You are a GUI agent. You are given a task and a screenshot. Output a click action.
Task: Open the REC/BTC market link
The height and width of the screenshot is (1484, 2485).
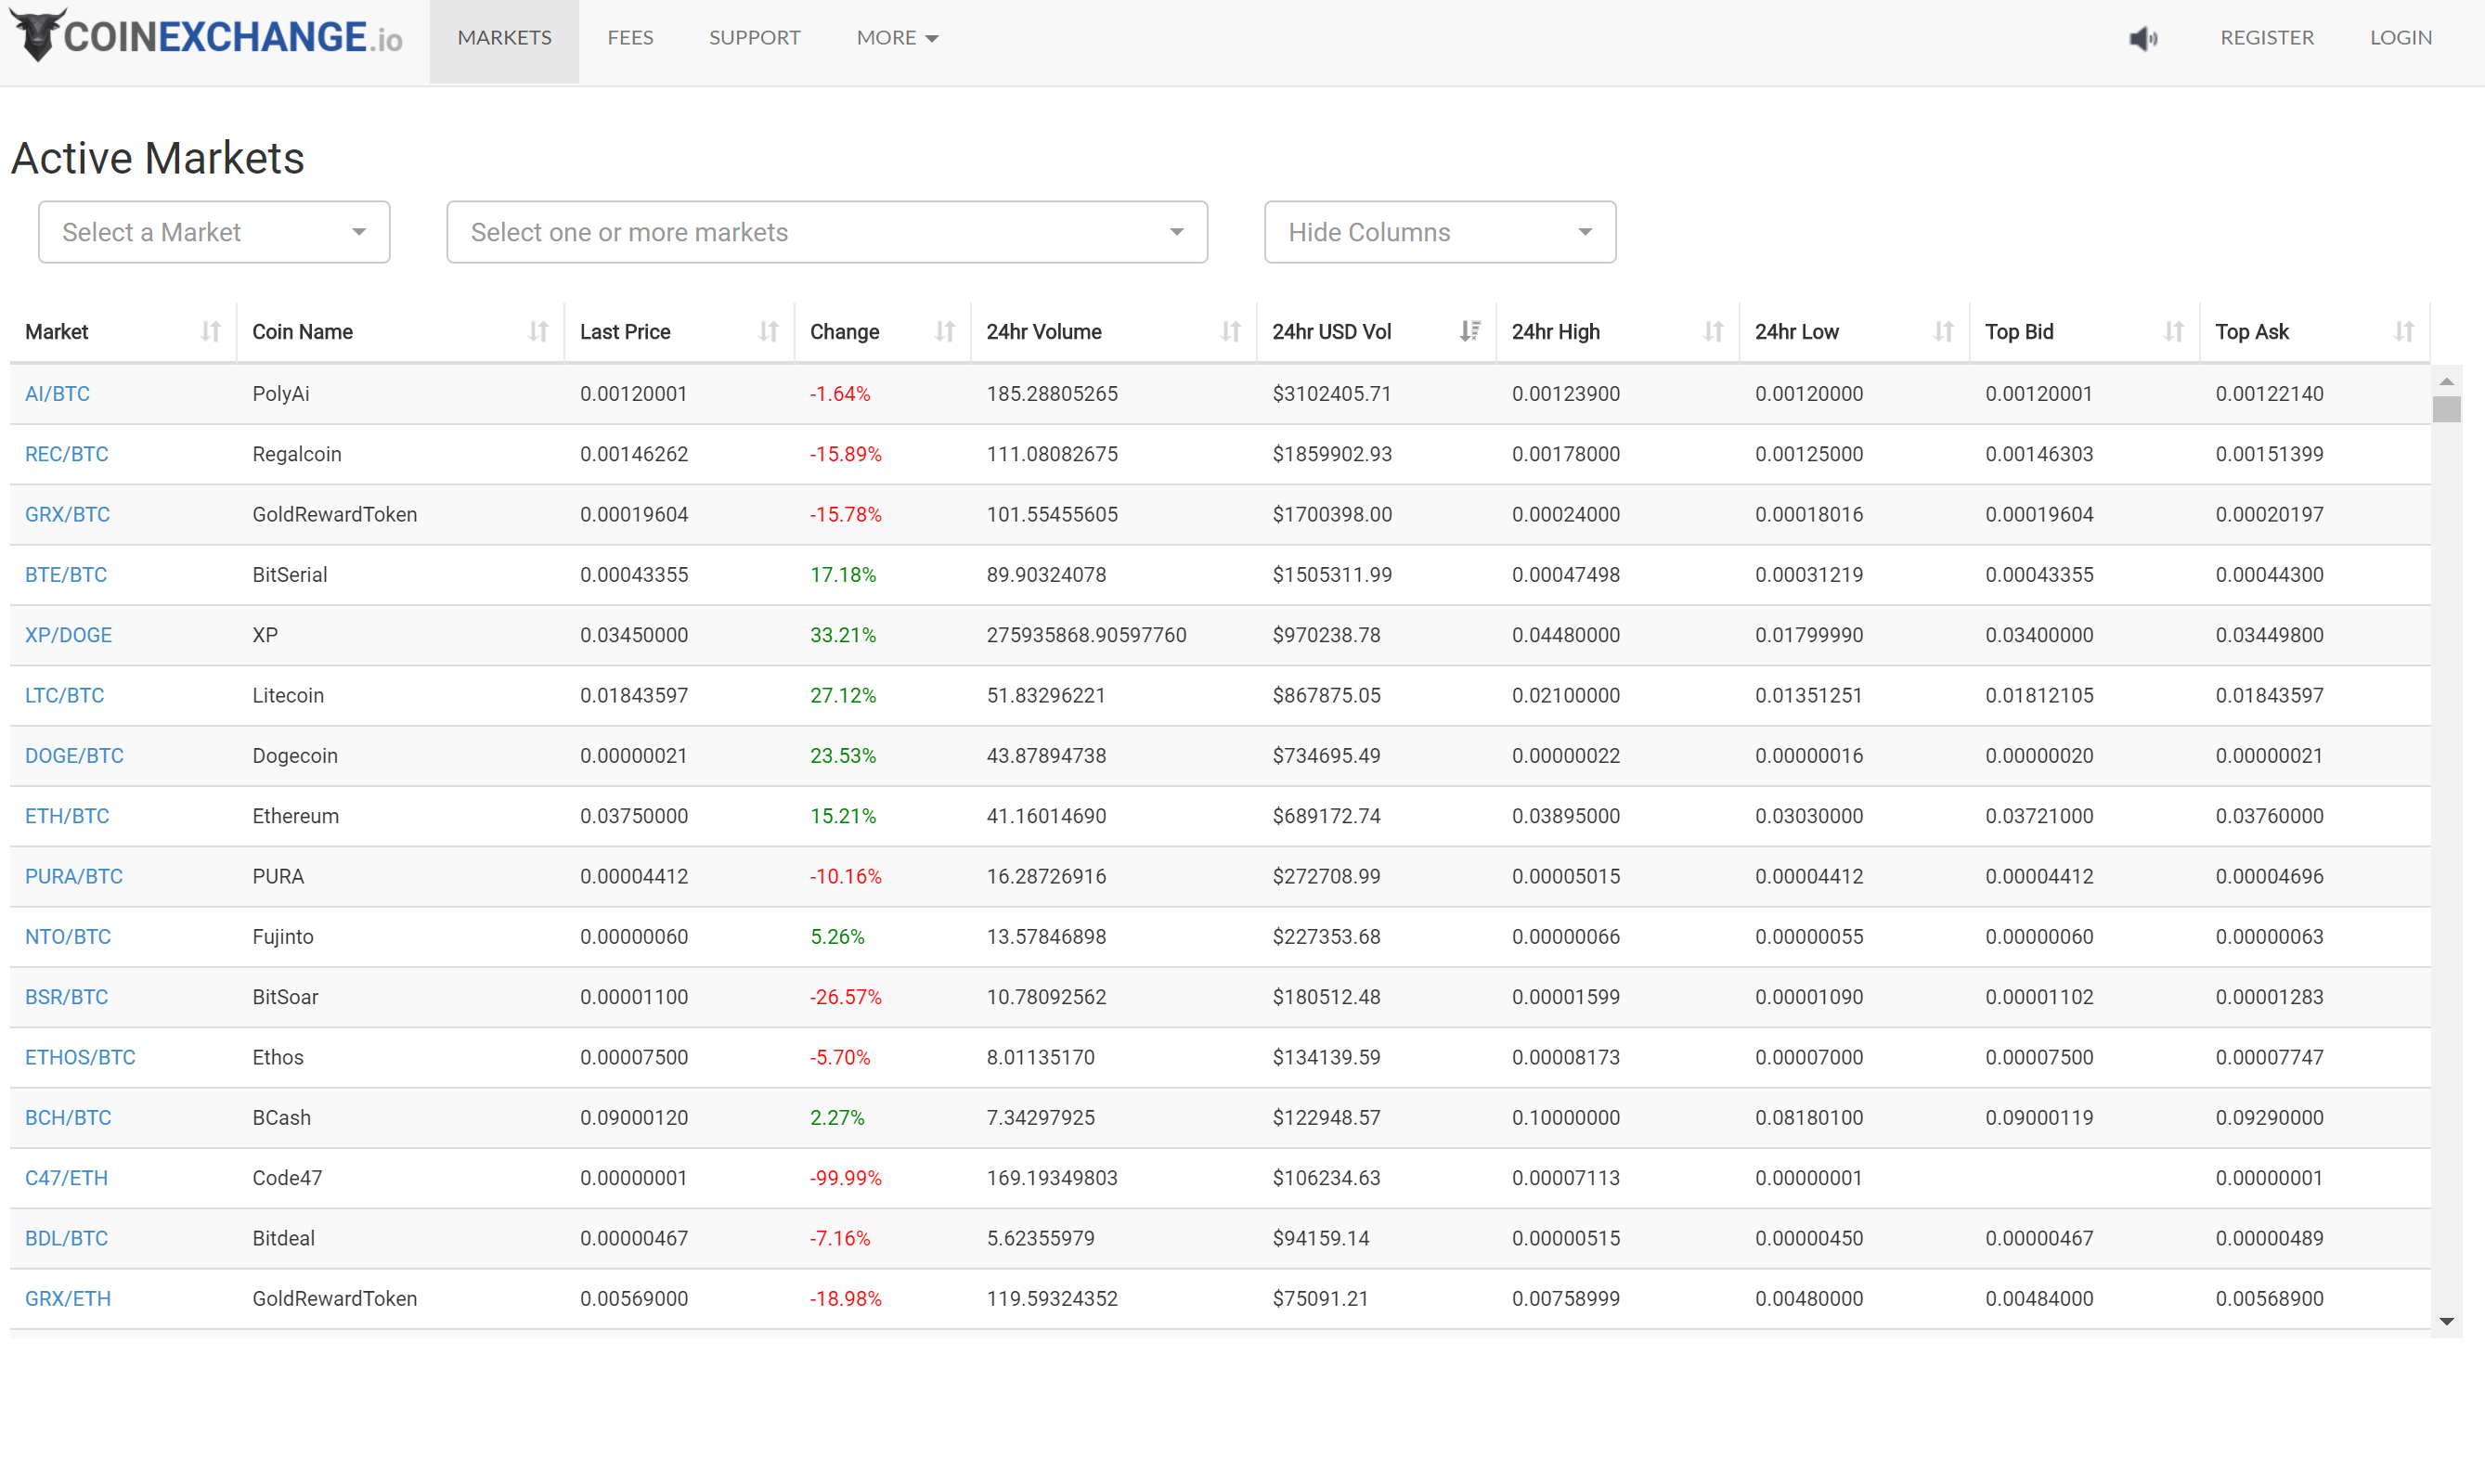tap(66, 454)
